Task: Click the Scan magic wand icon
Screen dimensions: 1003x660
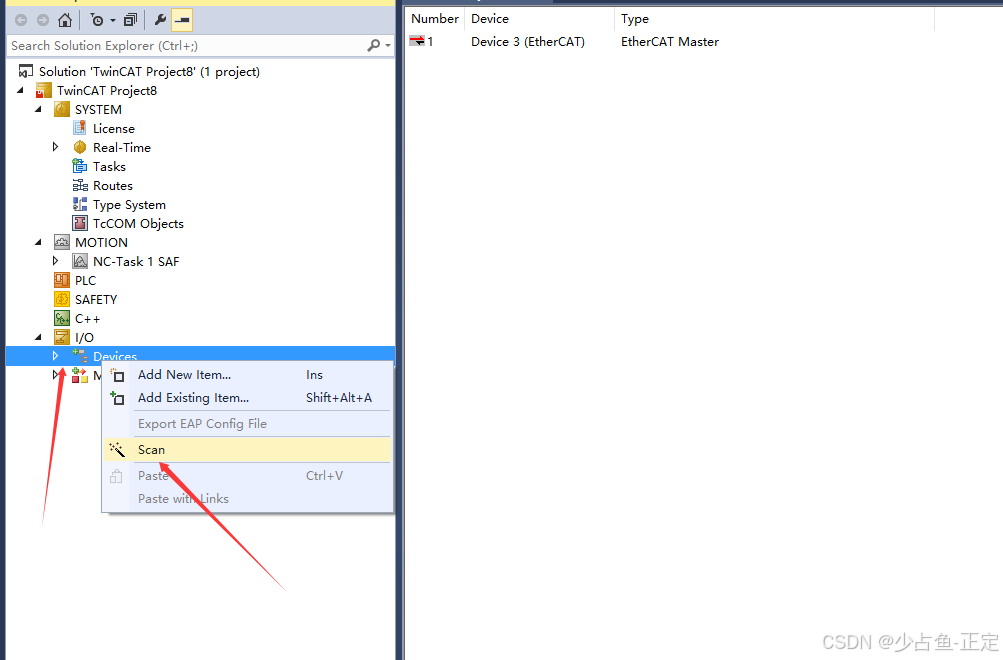Action: pos(117,450)
